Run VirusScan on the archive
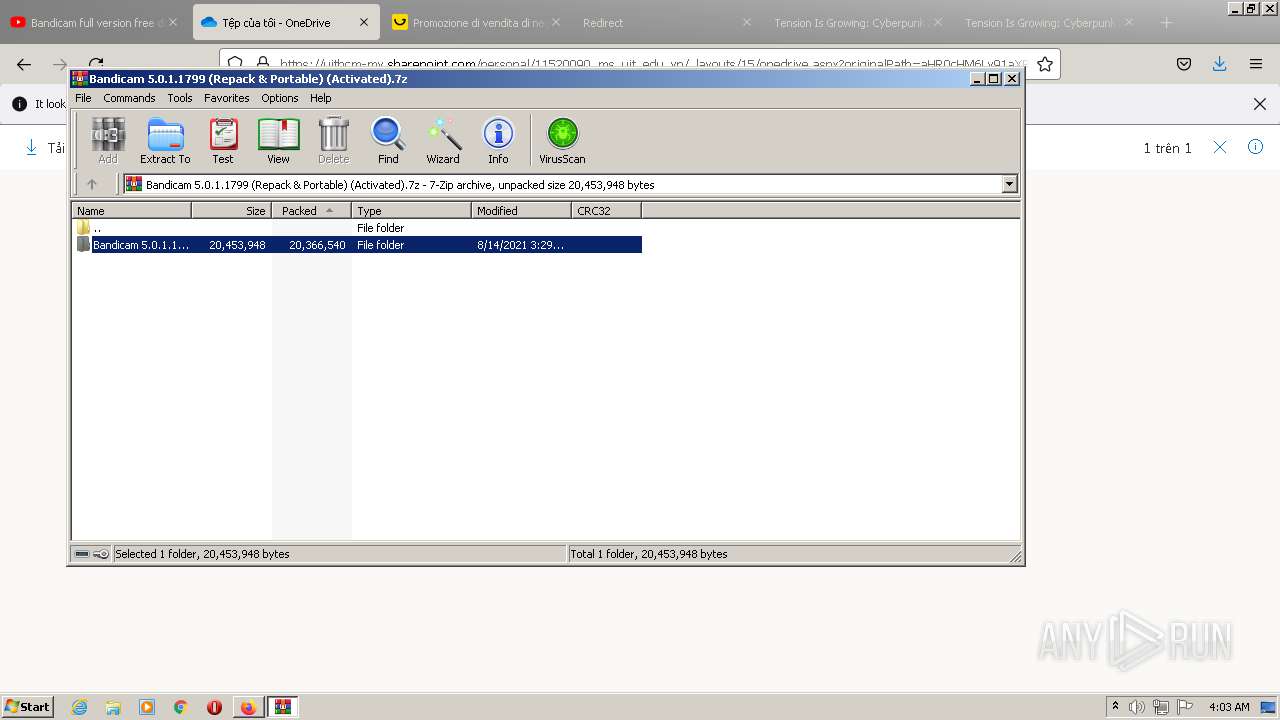This screenshot has width=1280, height=720. 562,140
